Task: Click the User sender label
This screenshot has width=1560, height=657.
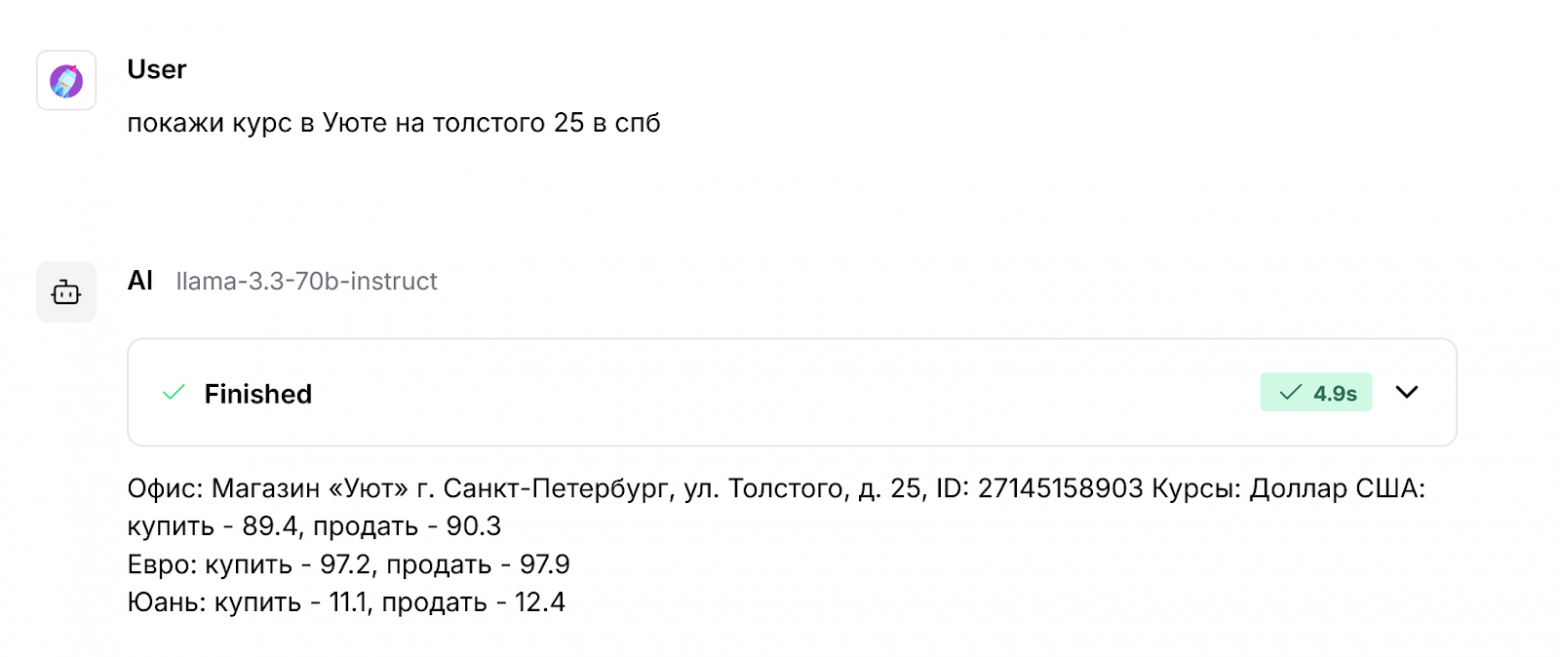Action: pos(155,69)
